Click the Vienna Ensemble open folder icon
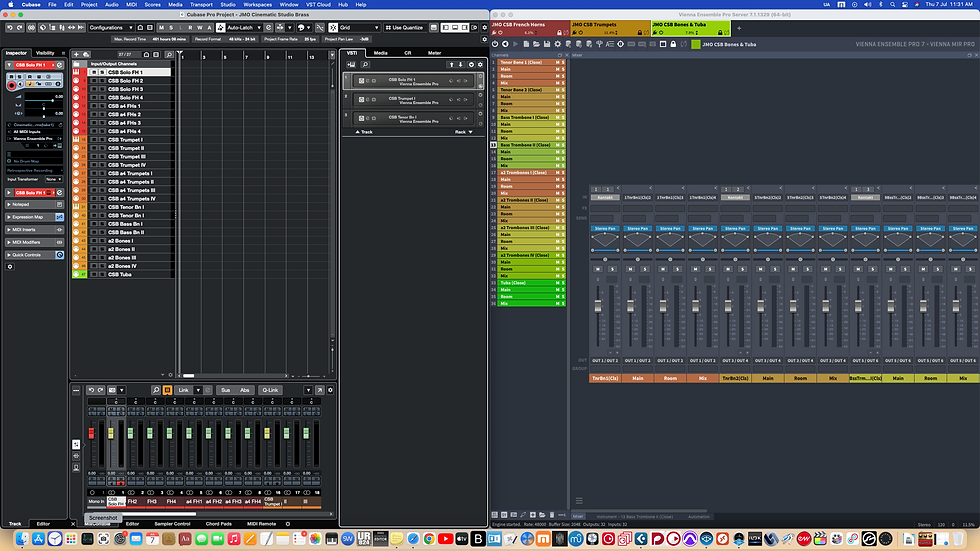This screenshot has height=551, width=980. tap(536, 44)
